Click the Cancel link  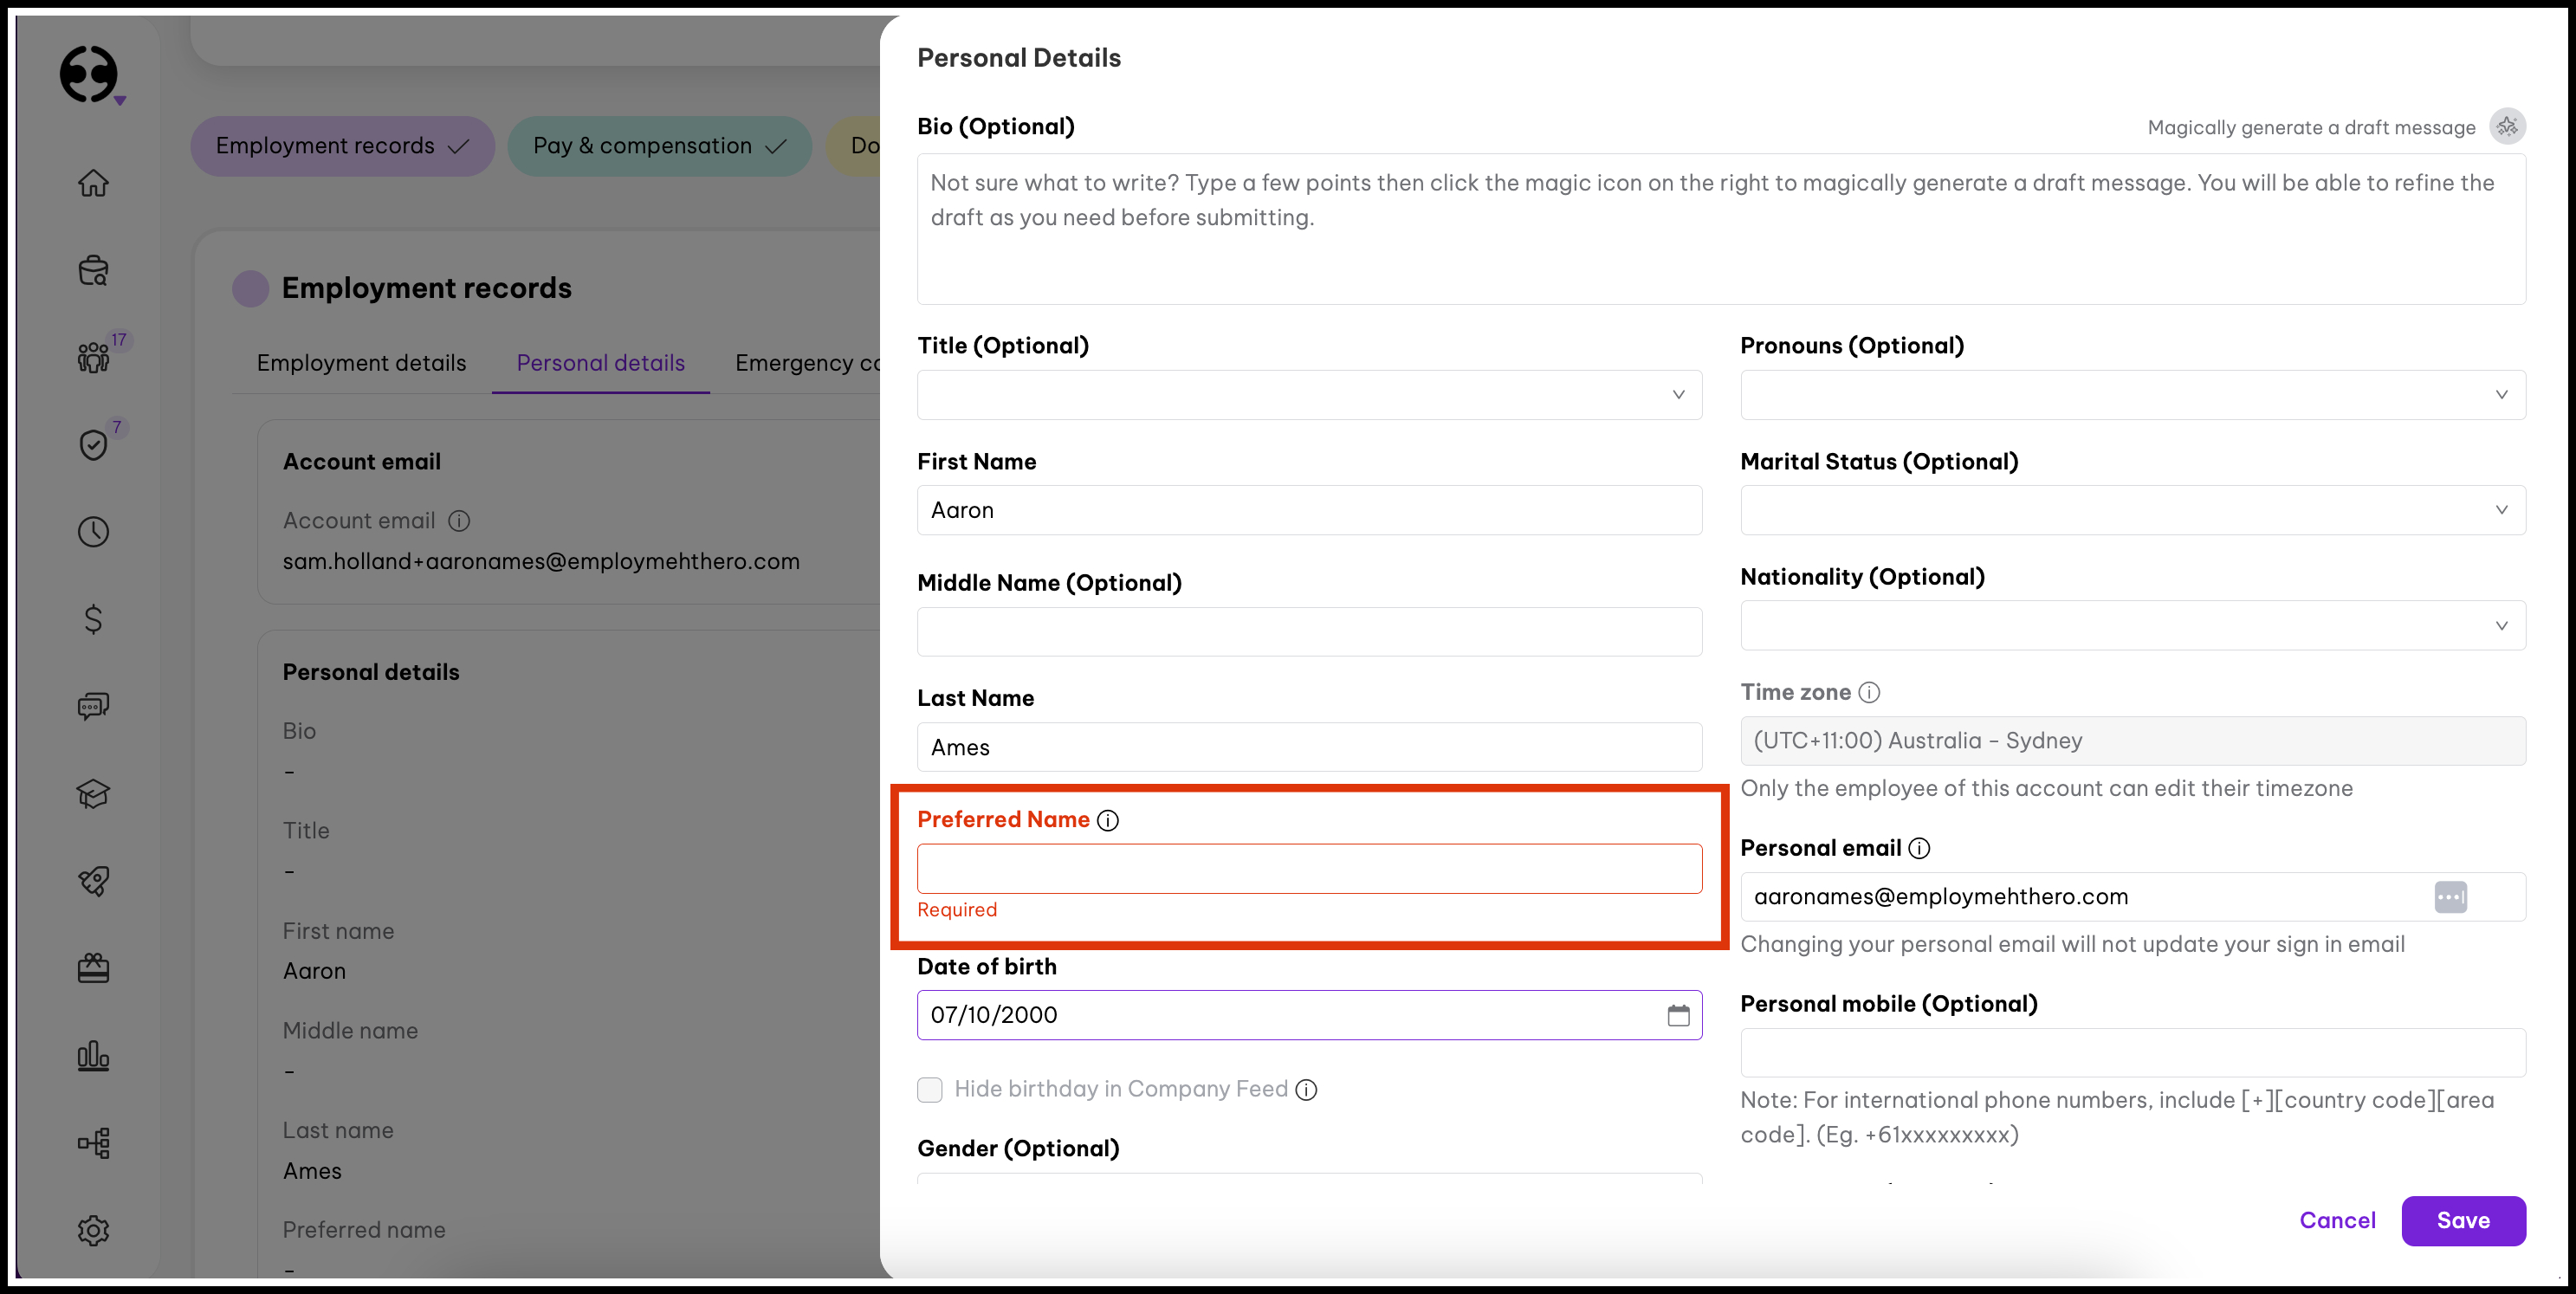[2336, 1220]
